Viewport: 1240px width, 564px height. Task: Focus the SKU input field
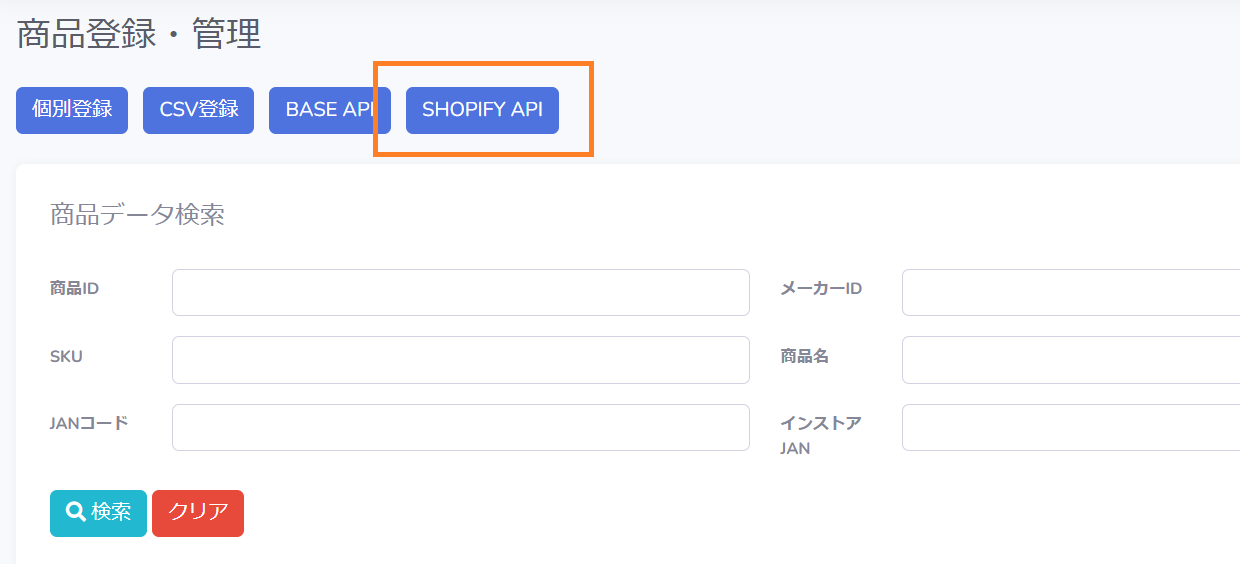tap(461, 360)
